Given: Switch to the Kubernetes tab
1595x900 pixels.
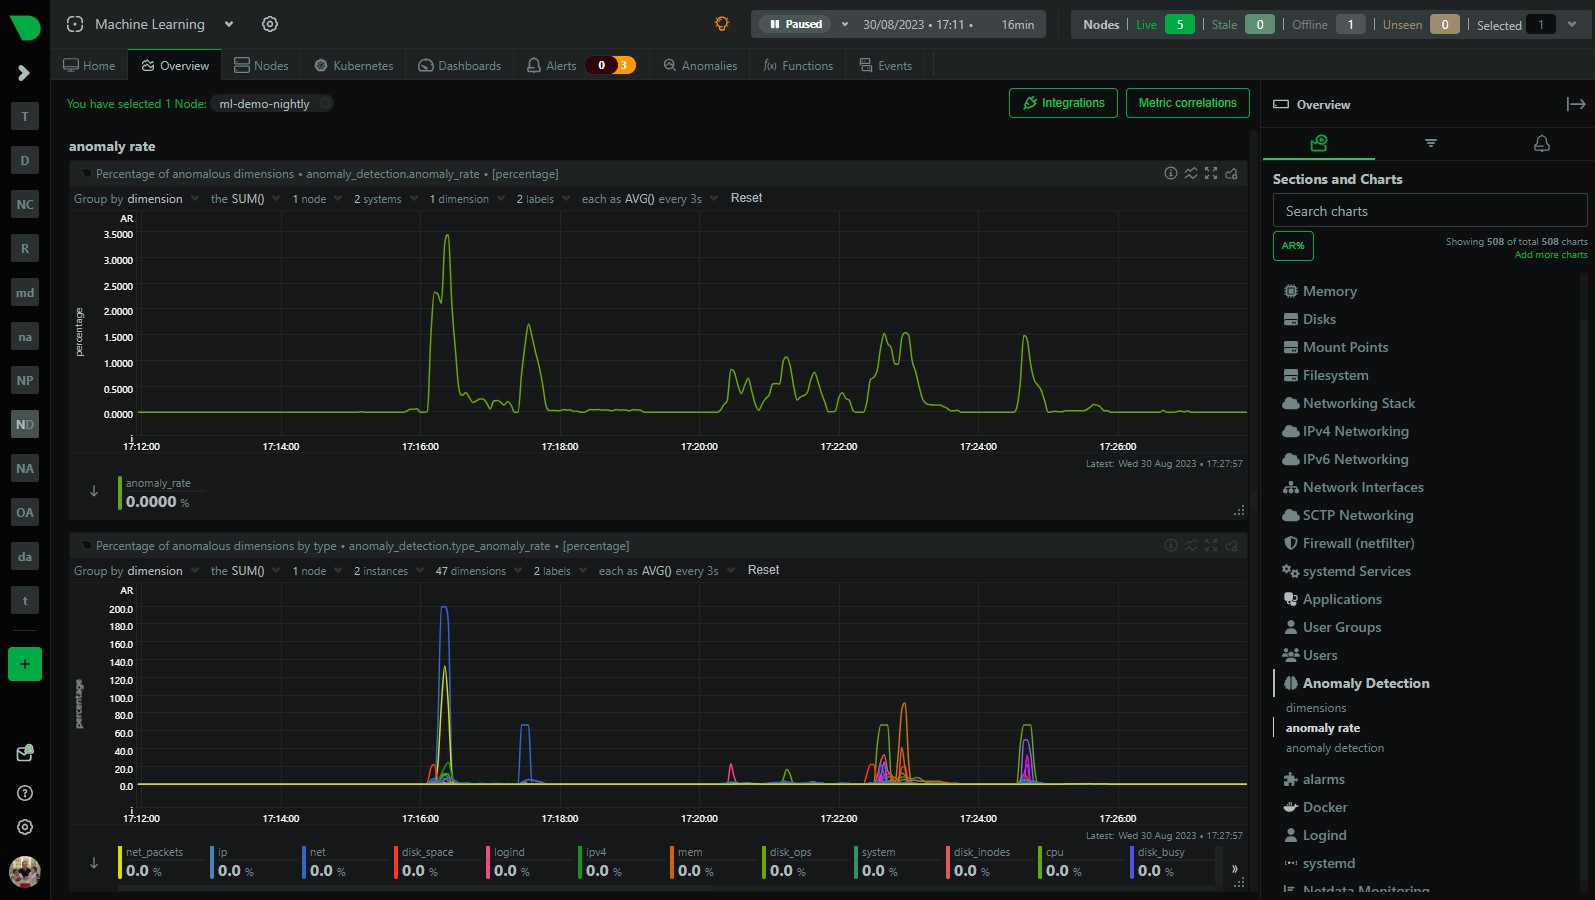Looking at the screenshot, I should pyautogui.click(x=354, y=66).
